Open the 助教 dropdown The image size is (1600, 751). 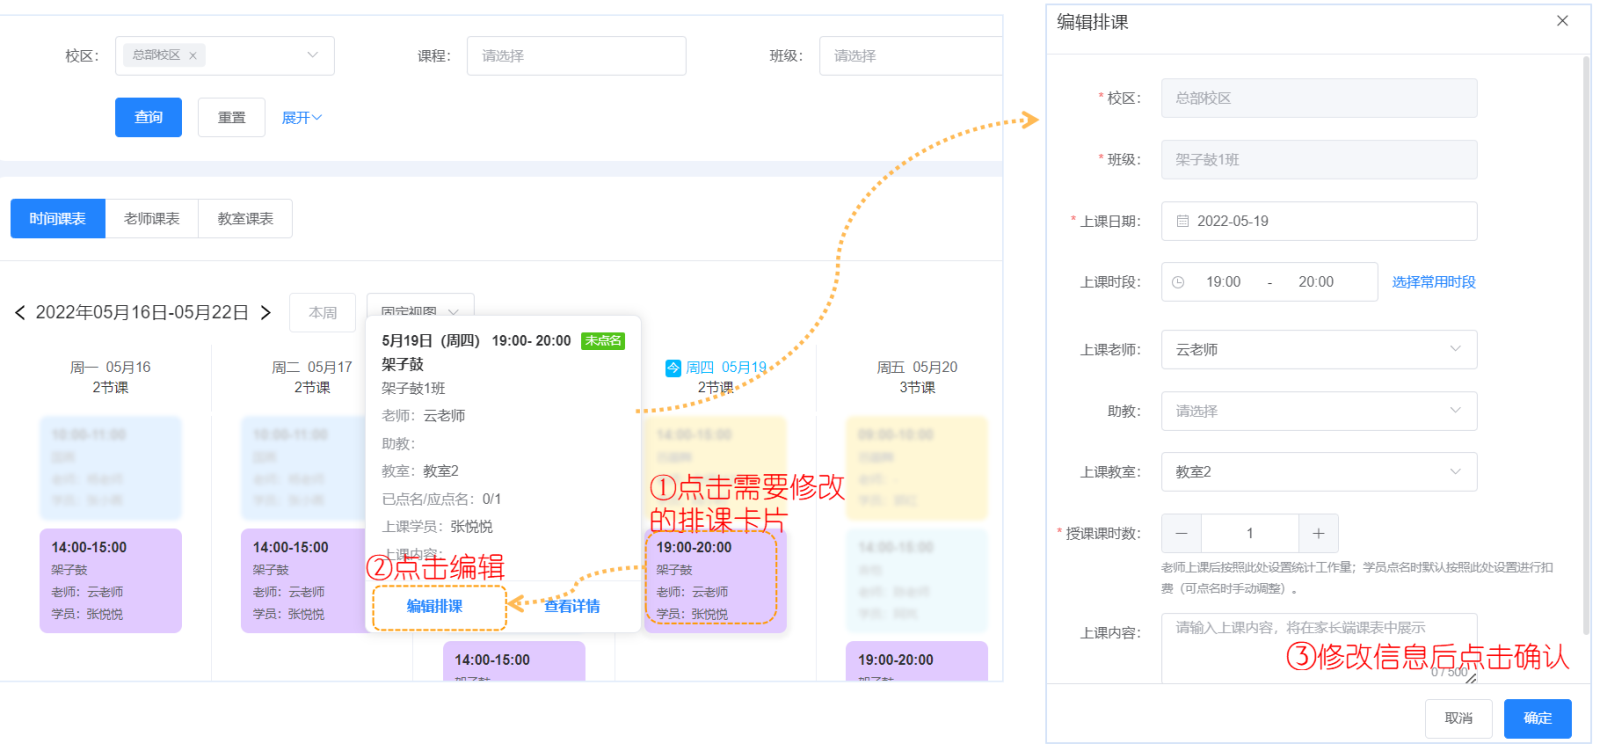[x=1318, y=411]
